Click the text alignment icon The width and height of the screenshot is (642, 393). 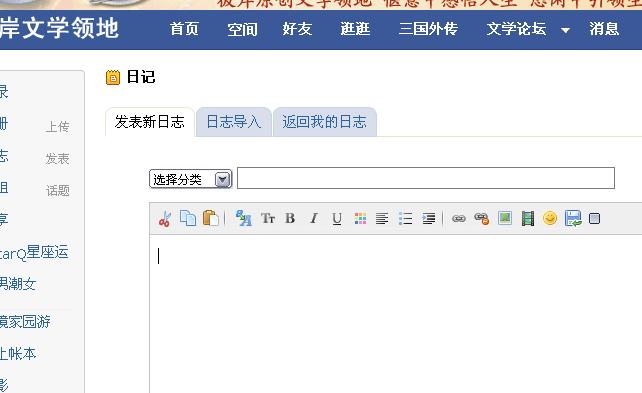pyautogui.click(x=382, y=219)
